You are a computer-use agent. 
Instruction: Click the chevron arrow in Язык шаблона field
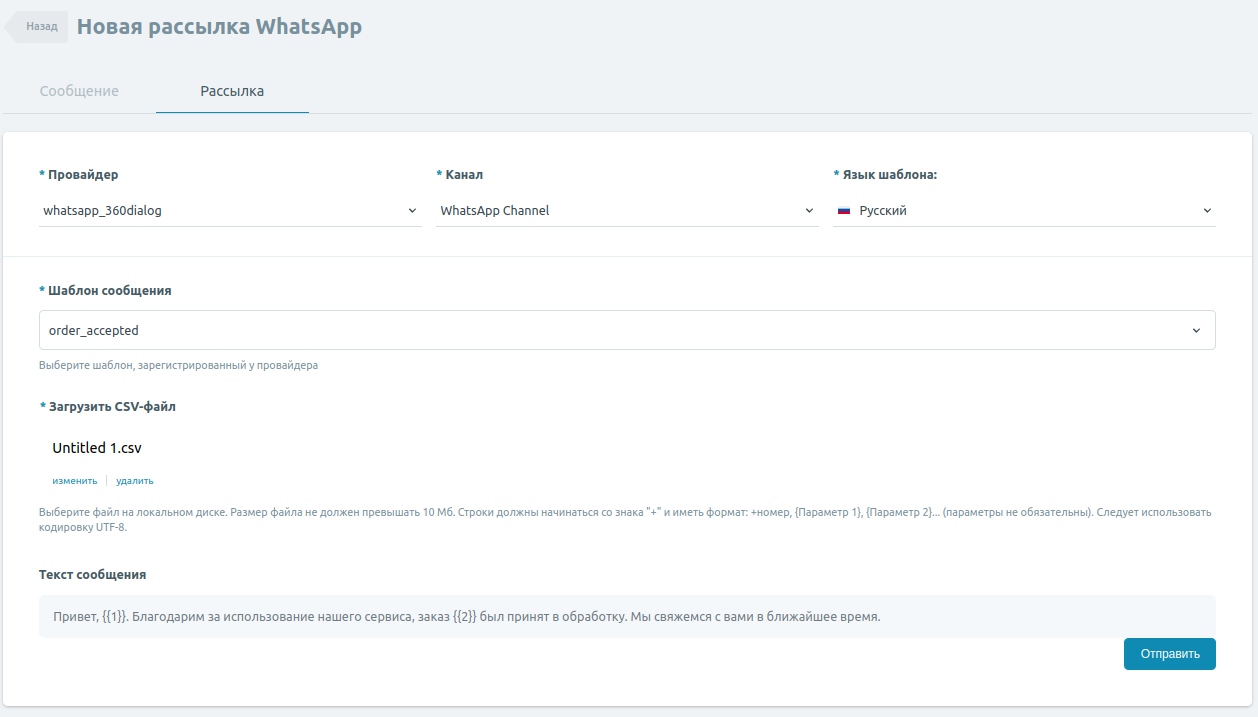1206,211
